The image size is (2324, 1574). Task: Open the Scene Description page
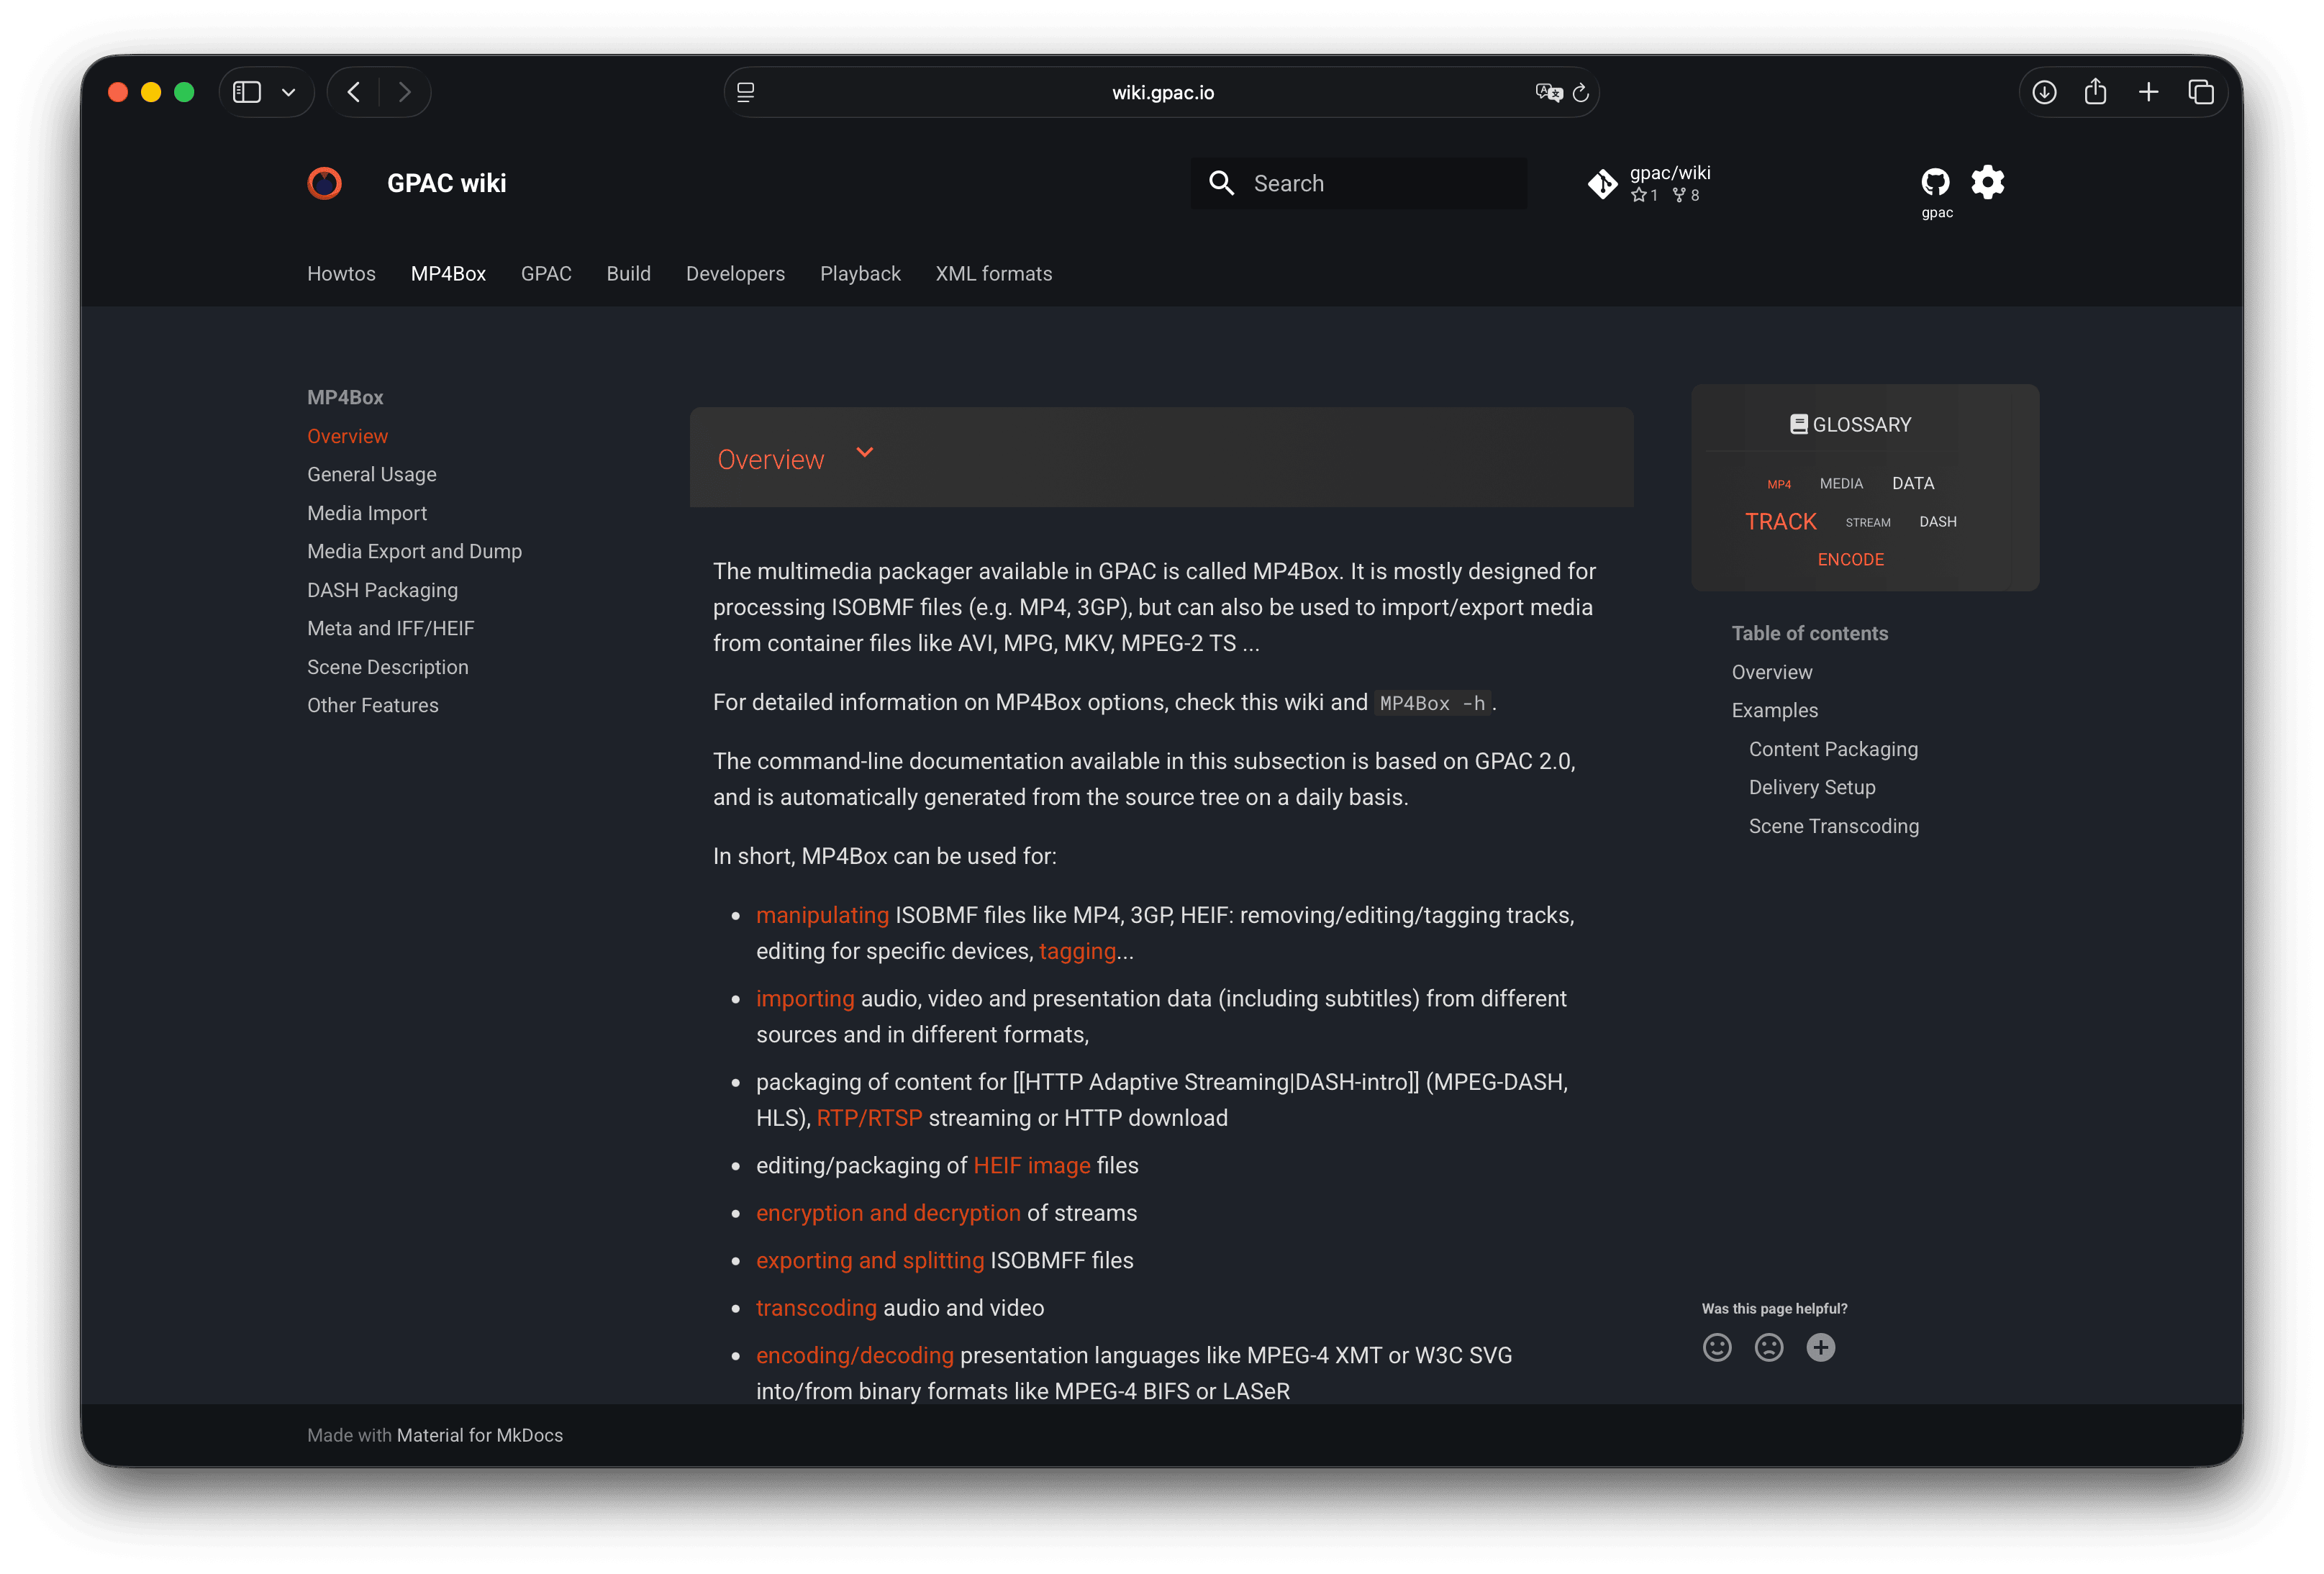click(x=387, y=667)
